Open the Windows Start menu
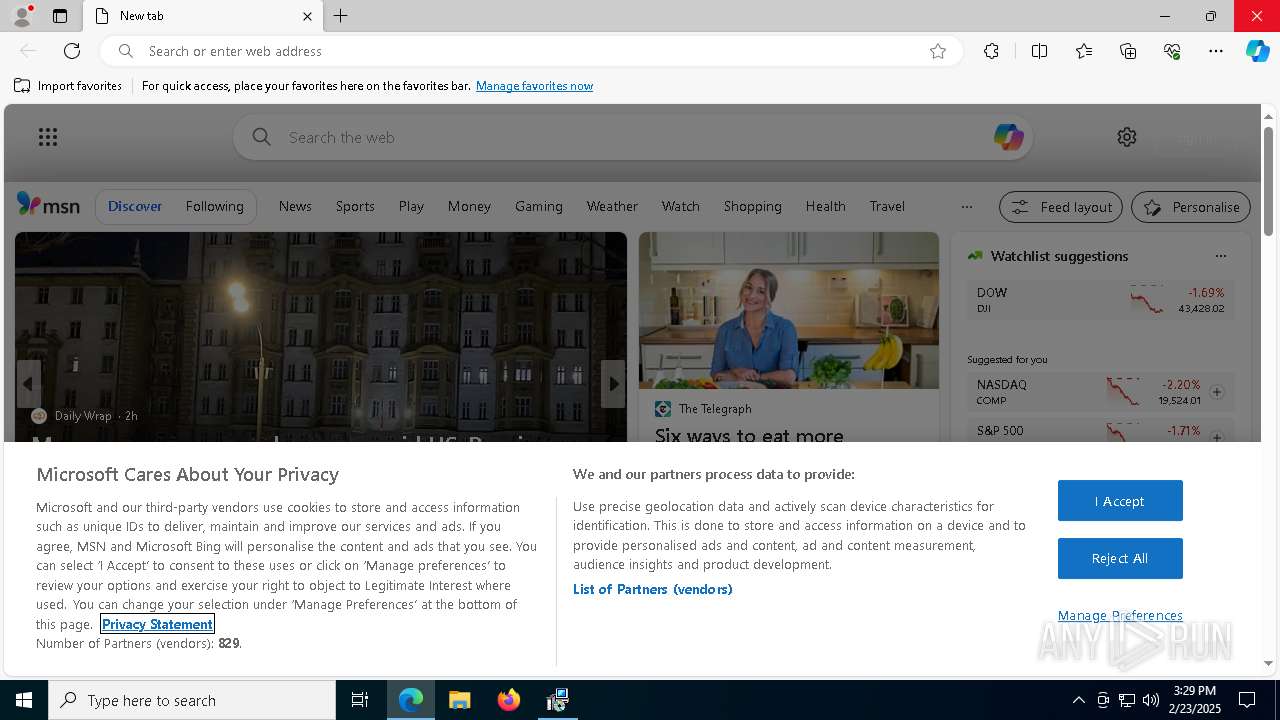 pos(24,700)
